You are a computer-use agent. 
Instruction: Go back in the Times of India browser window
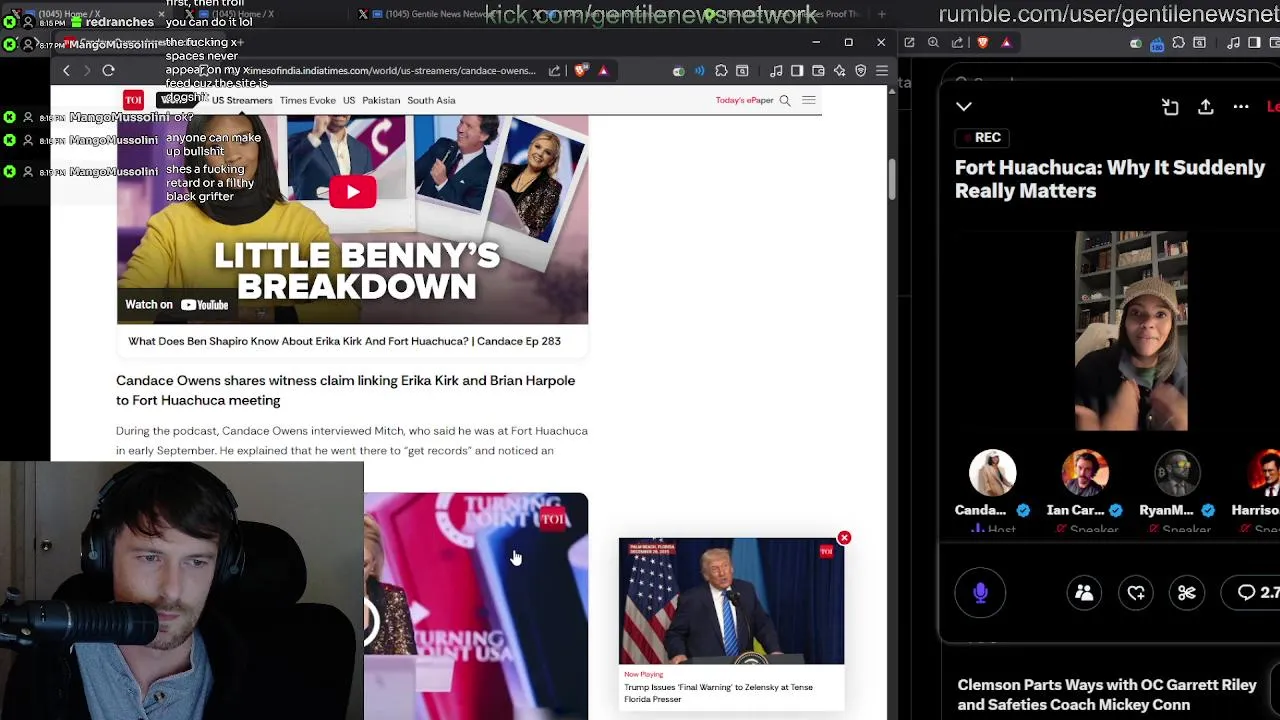click(66, 71)
